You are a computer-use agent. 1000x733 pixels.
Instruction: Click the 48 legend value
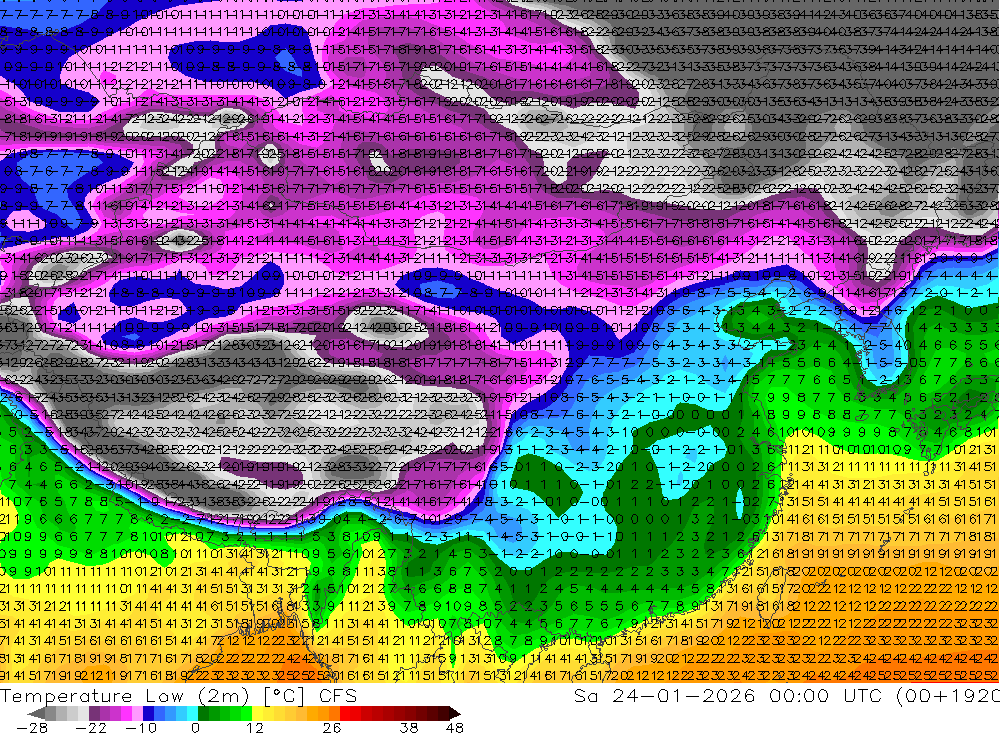click(x=455, y=728)
